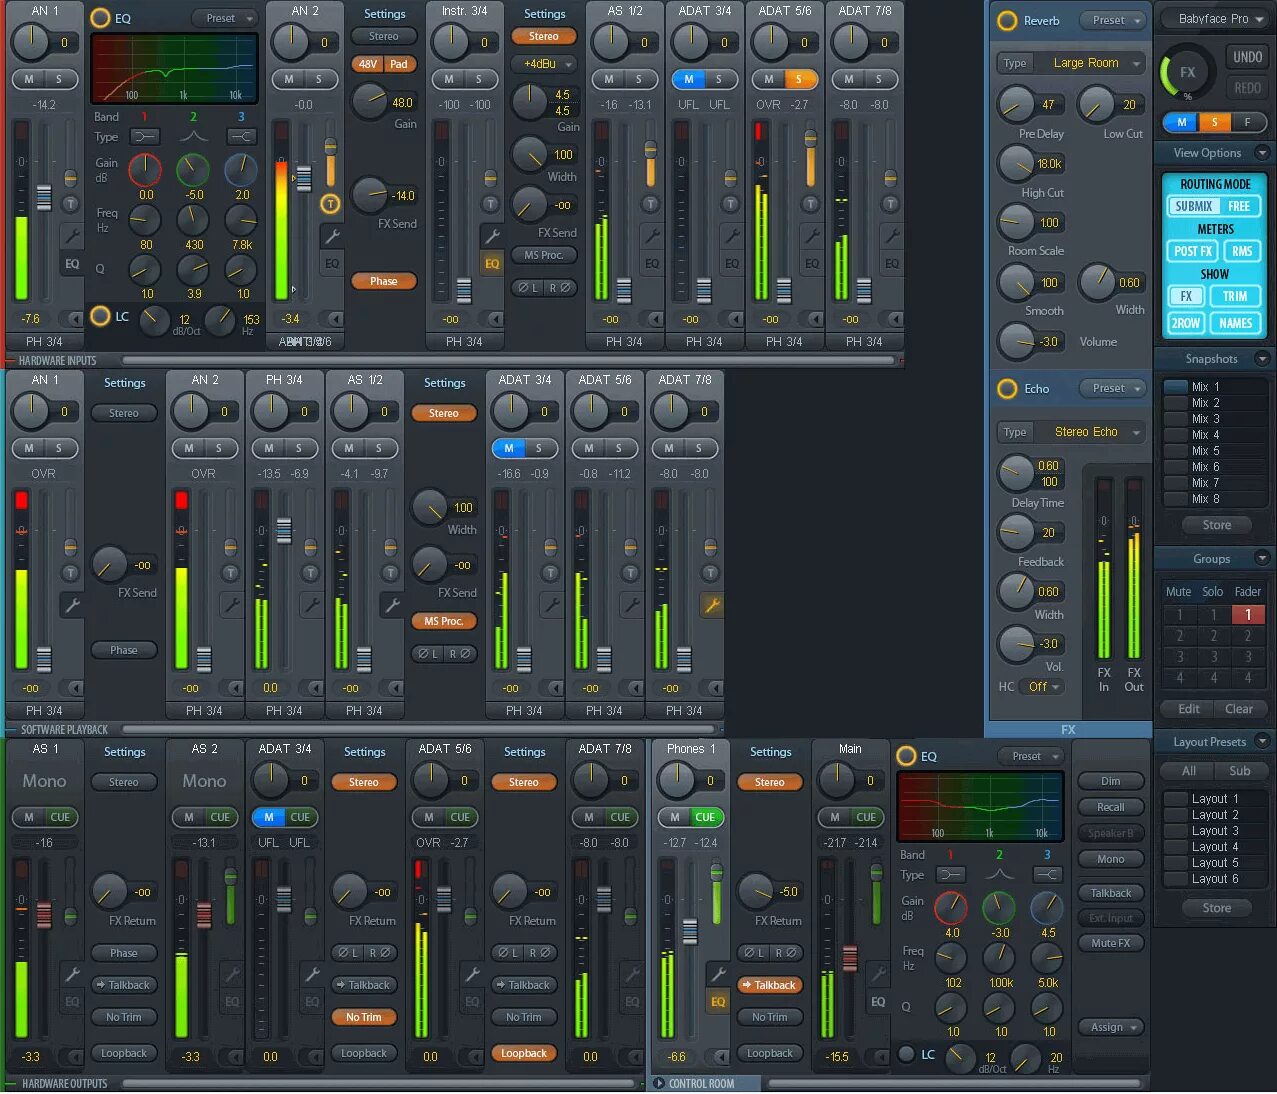Toggle orange MS Proc. in Software Playback settings
This screenshot has width=1277, height=1094.
[x=443, y=621]
